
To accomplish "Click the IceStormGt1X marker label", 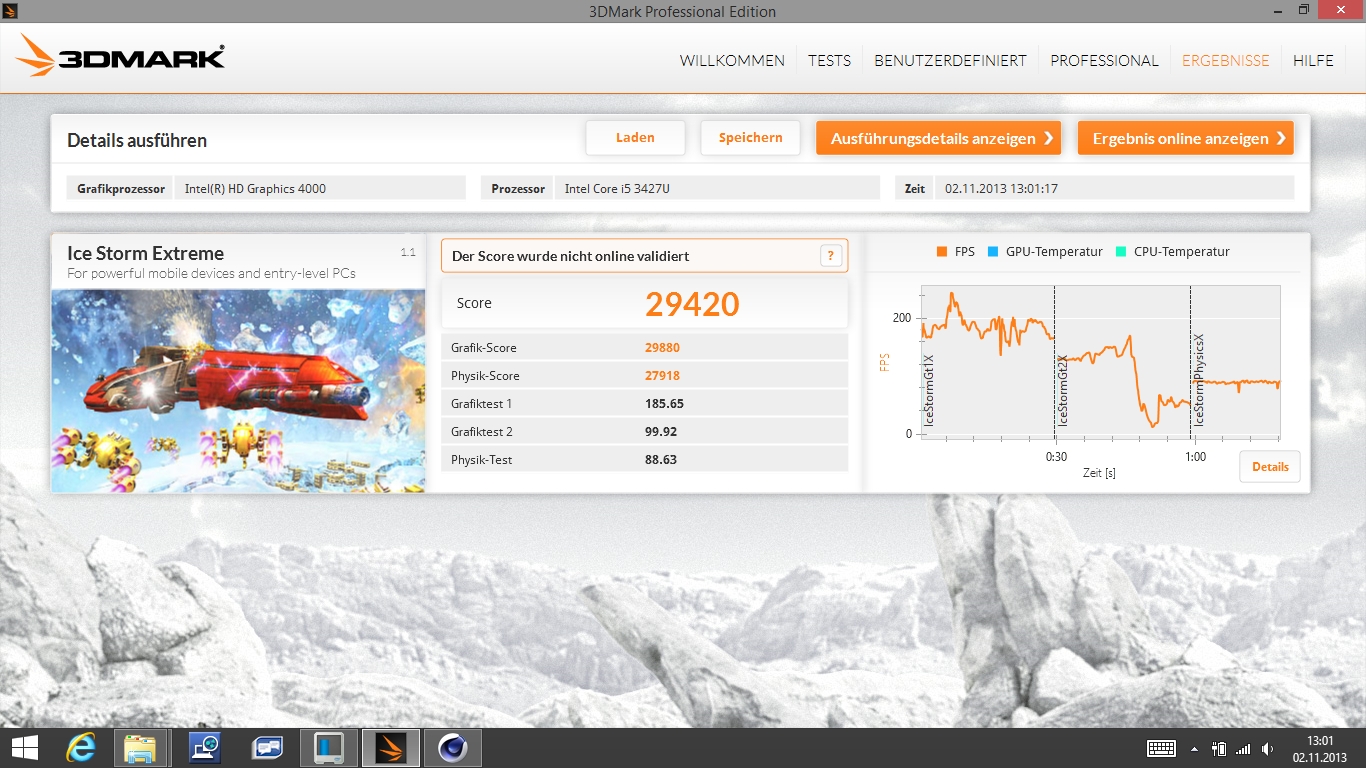I will (929, 391).
